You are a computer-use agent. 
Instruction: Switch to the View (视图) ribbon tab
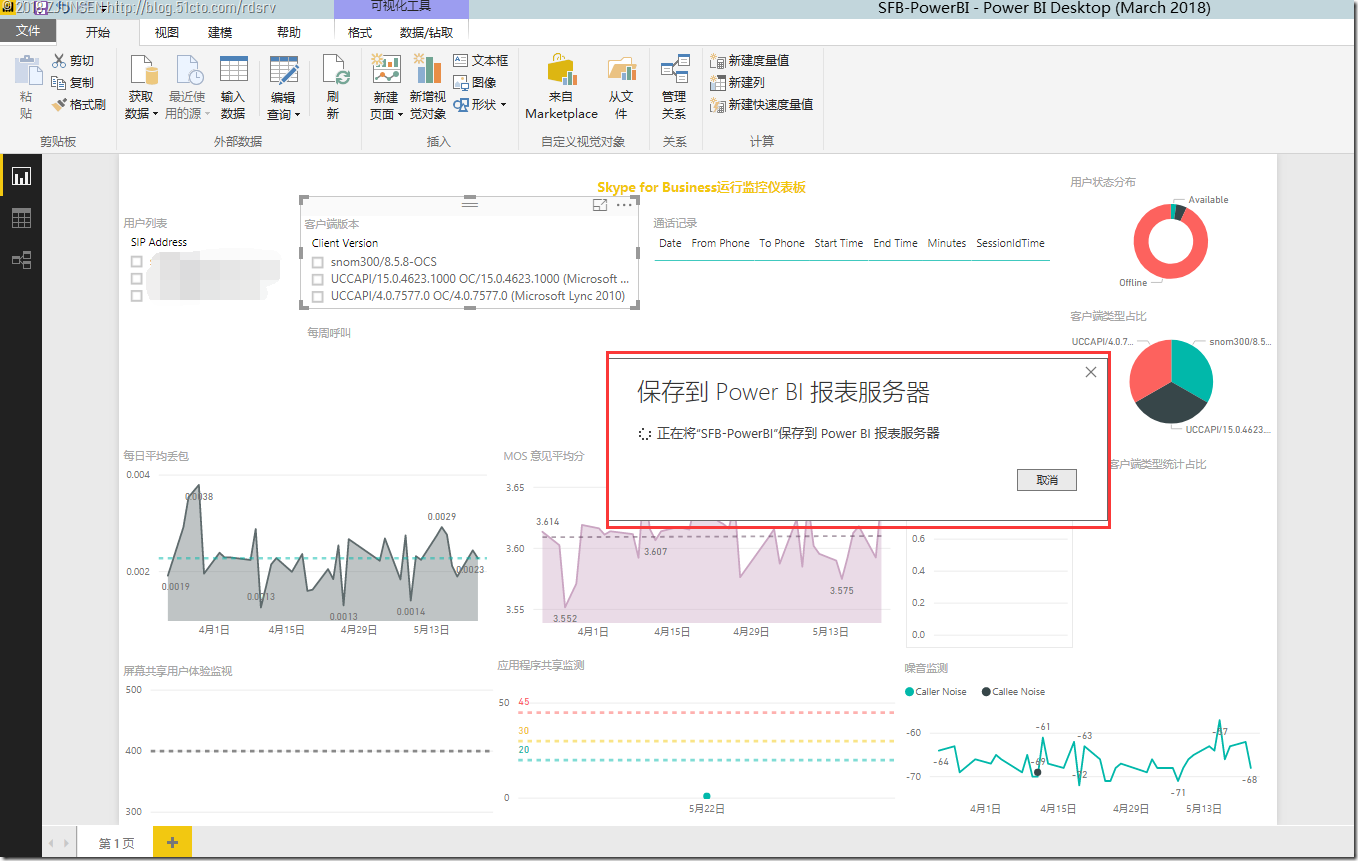[167, 32]
